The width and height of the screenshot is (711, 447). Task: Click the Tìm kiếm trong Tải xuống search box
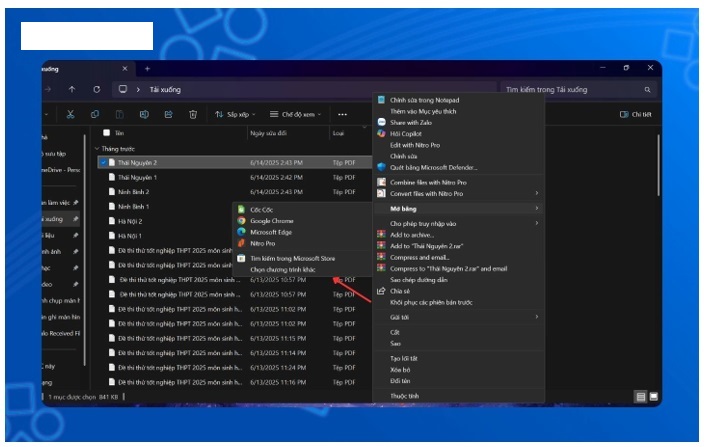click(560, 89)
